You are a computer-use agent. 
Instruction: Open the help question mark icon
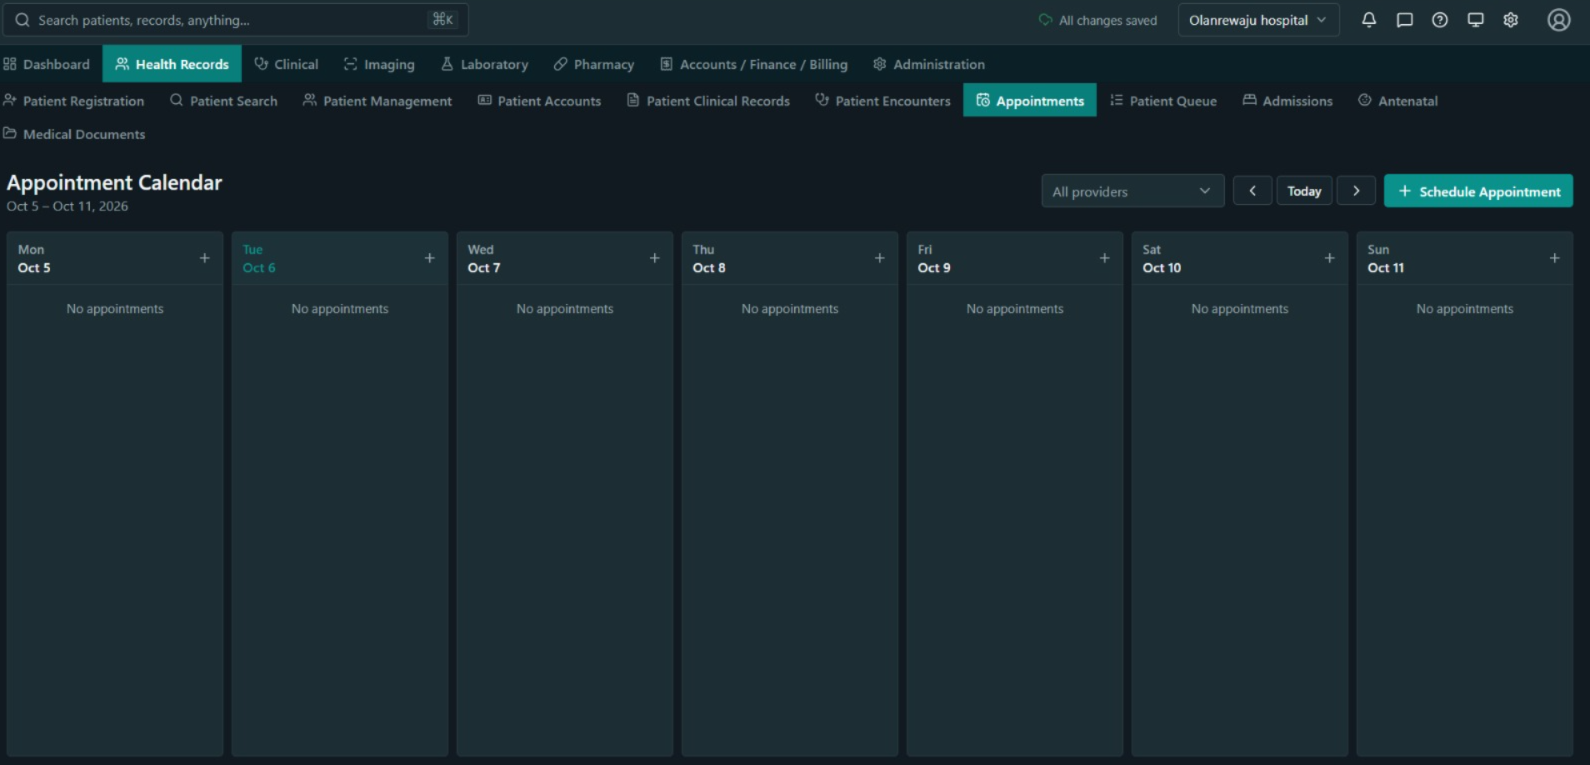(x=1440, y=20)
